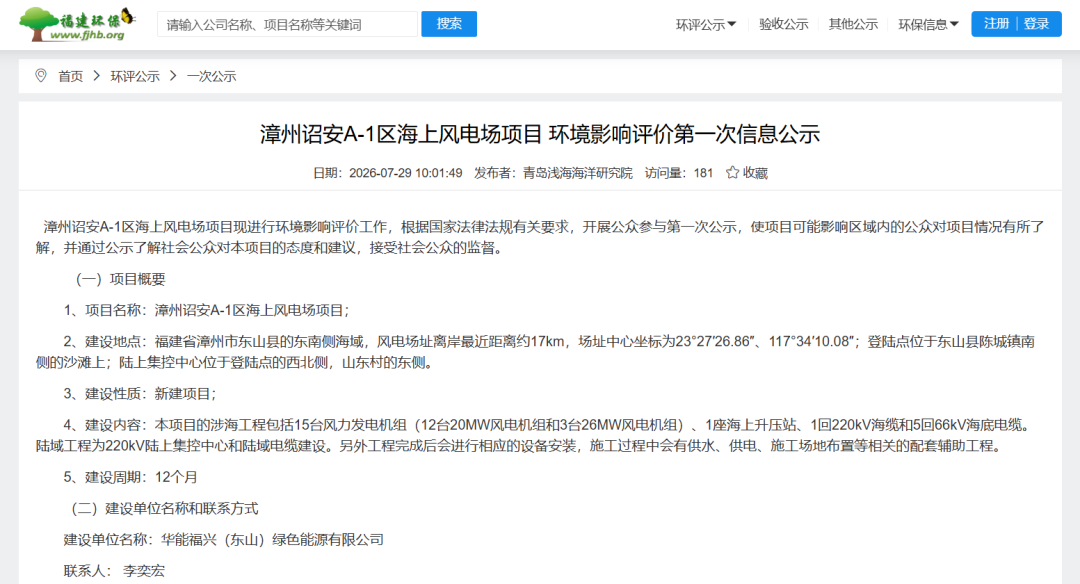Click the line 1、项目名称
The height and width of the screenshot is (584, 1080).
pos(207,311)
